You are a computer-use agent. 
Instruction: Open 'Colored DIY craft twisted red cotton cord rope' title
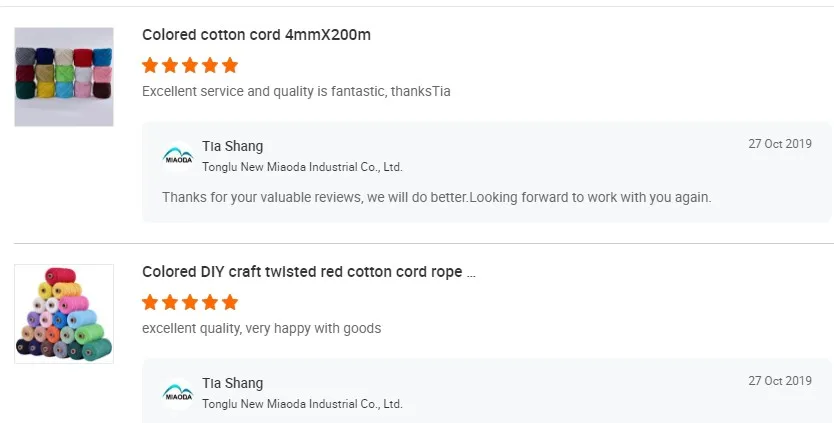pyautogui.click(x=308, y=272)
